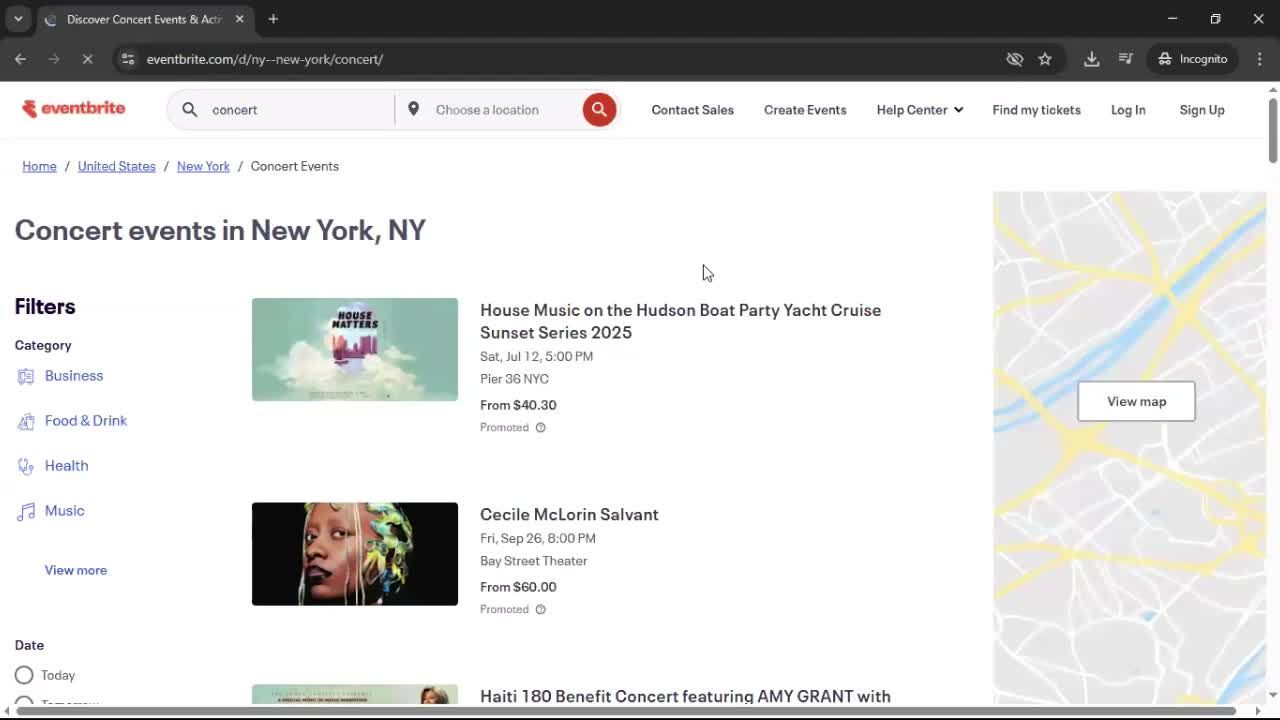Click the browser address bar URL
The image size is (1280, 720).
coord(265,59)
